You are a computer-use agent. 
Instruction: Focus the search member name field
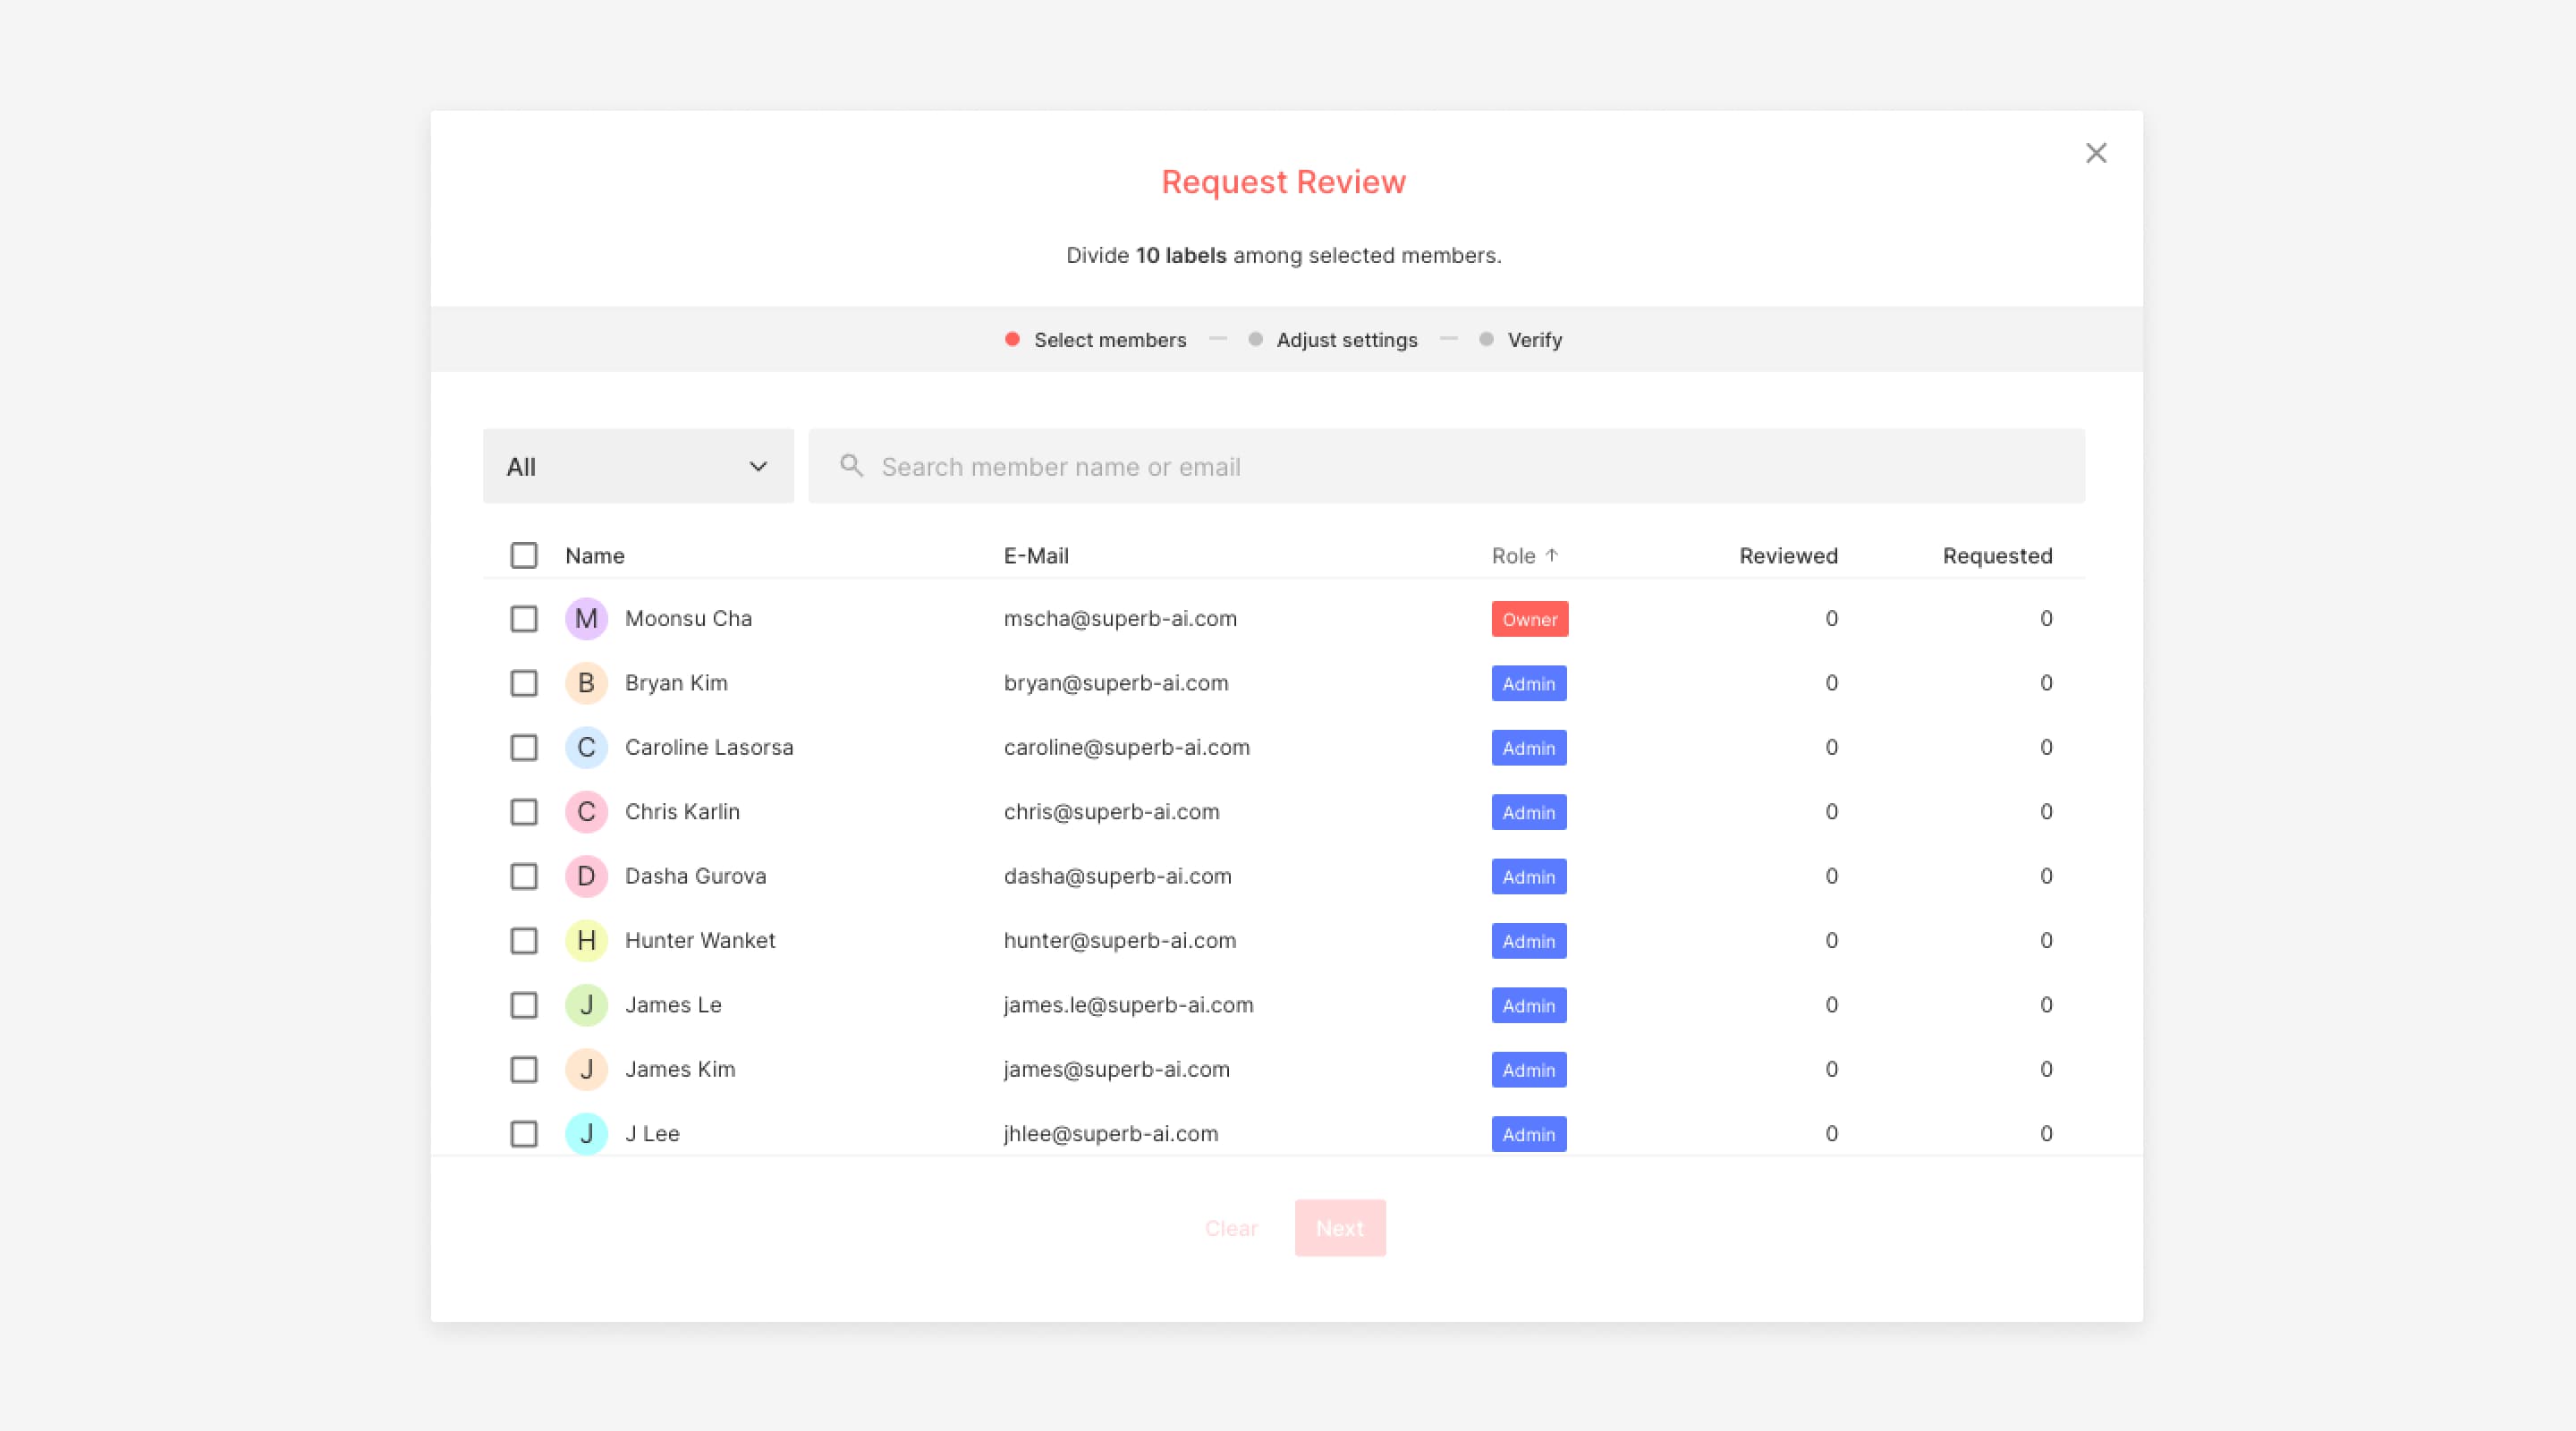1447,466
